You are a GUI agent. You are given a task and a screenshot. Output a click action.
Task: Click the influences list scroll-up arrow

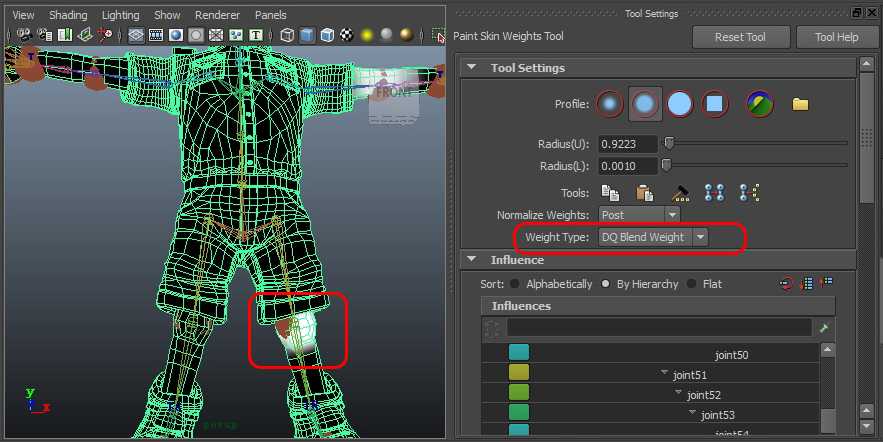[x=827, y=350]
